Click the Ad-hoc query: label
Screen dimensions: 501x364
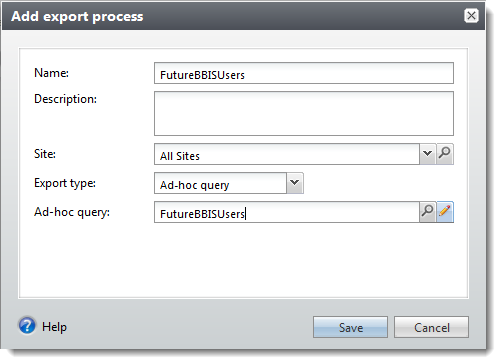(x=72, y=212)
